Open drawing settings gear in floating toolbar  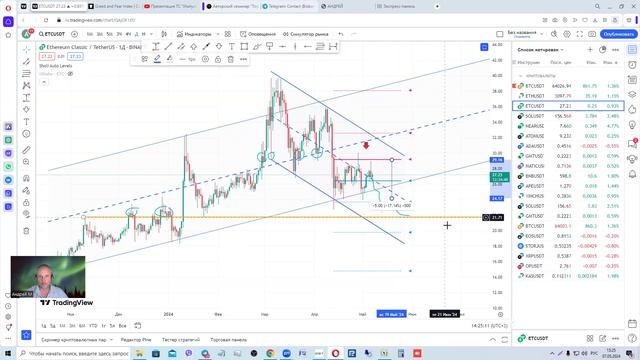[x=205, y=59]
